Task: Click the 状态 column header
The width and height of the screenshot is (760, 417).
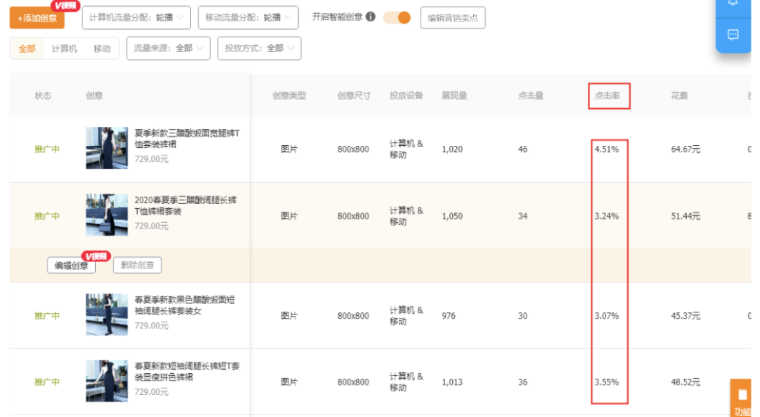Action: point(43,96)
